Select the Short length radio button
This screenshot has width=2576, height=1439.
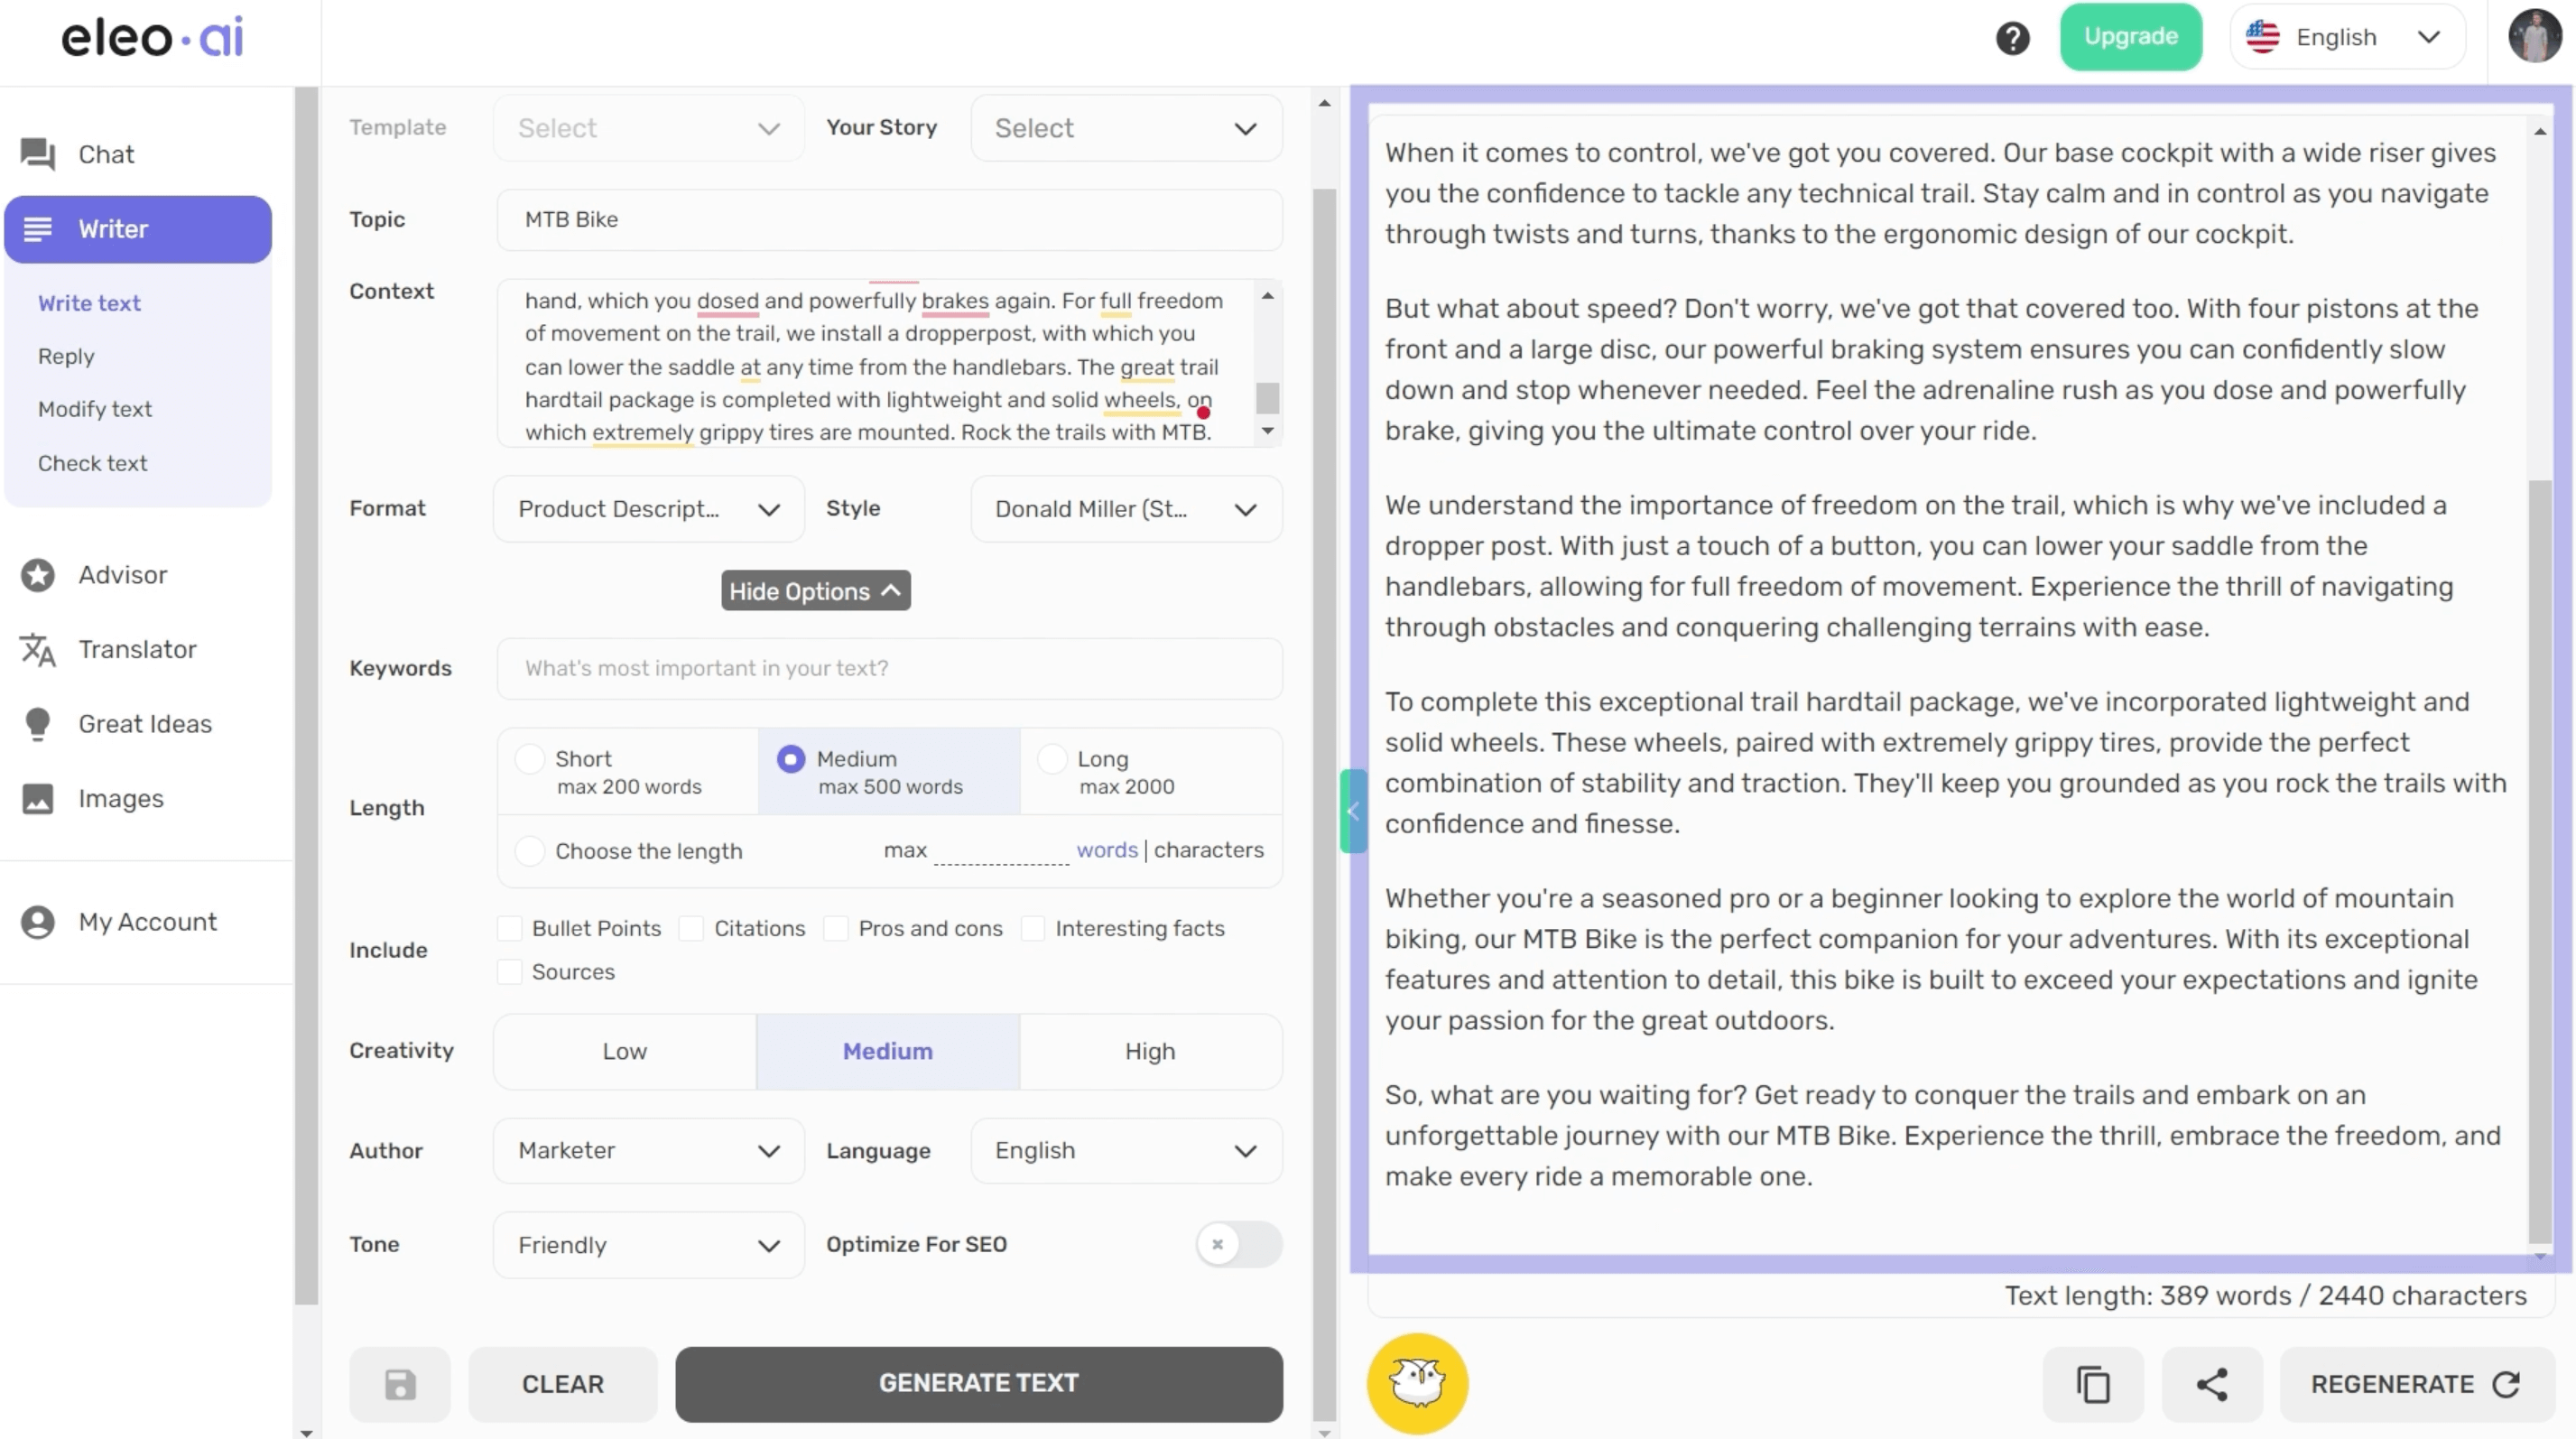tap(530, 759)
